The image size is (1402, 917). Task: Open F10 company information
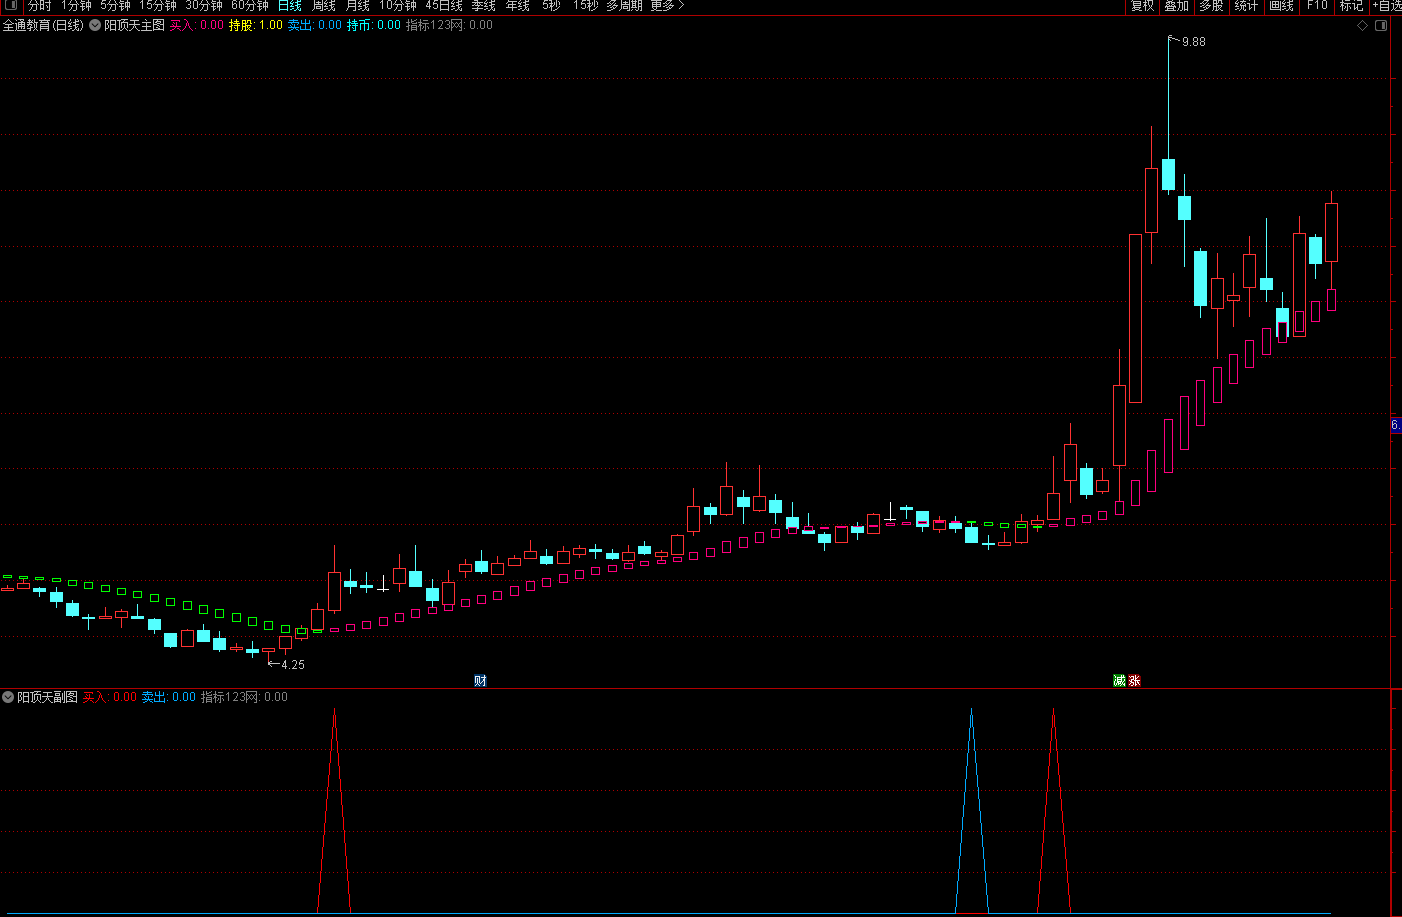[1317, 5]
